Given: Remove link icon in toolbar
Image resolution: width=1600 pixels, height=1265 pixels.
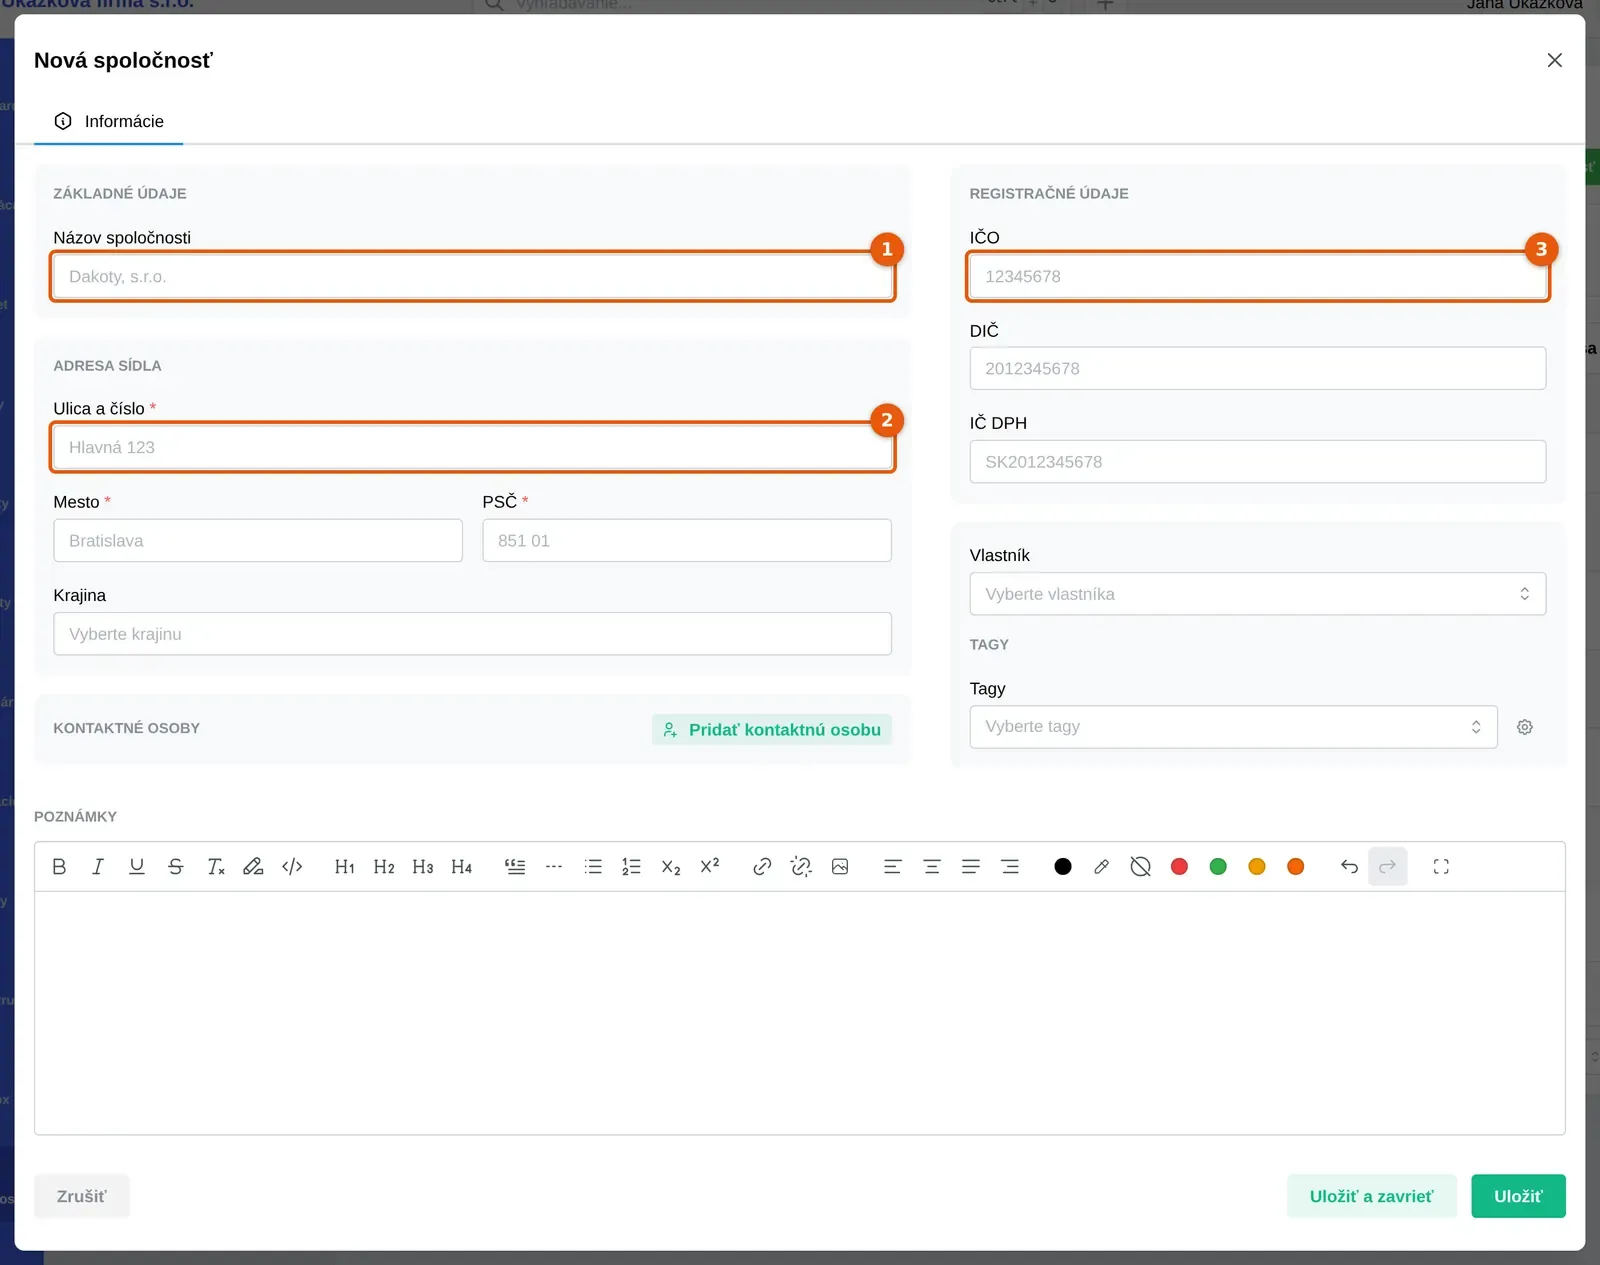Looking at the screenshot, I should (801, 867).
